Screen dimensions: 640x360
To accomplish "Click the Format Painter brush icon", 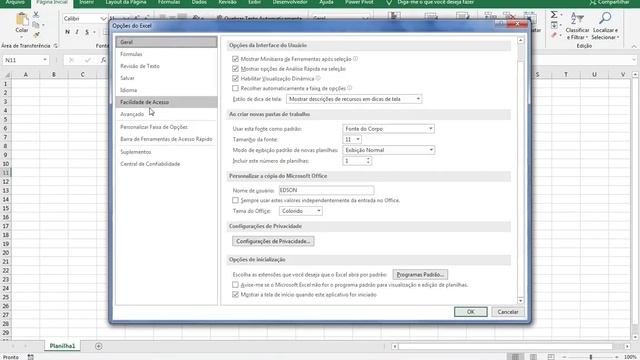I will 36,35.
